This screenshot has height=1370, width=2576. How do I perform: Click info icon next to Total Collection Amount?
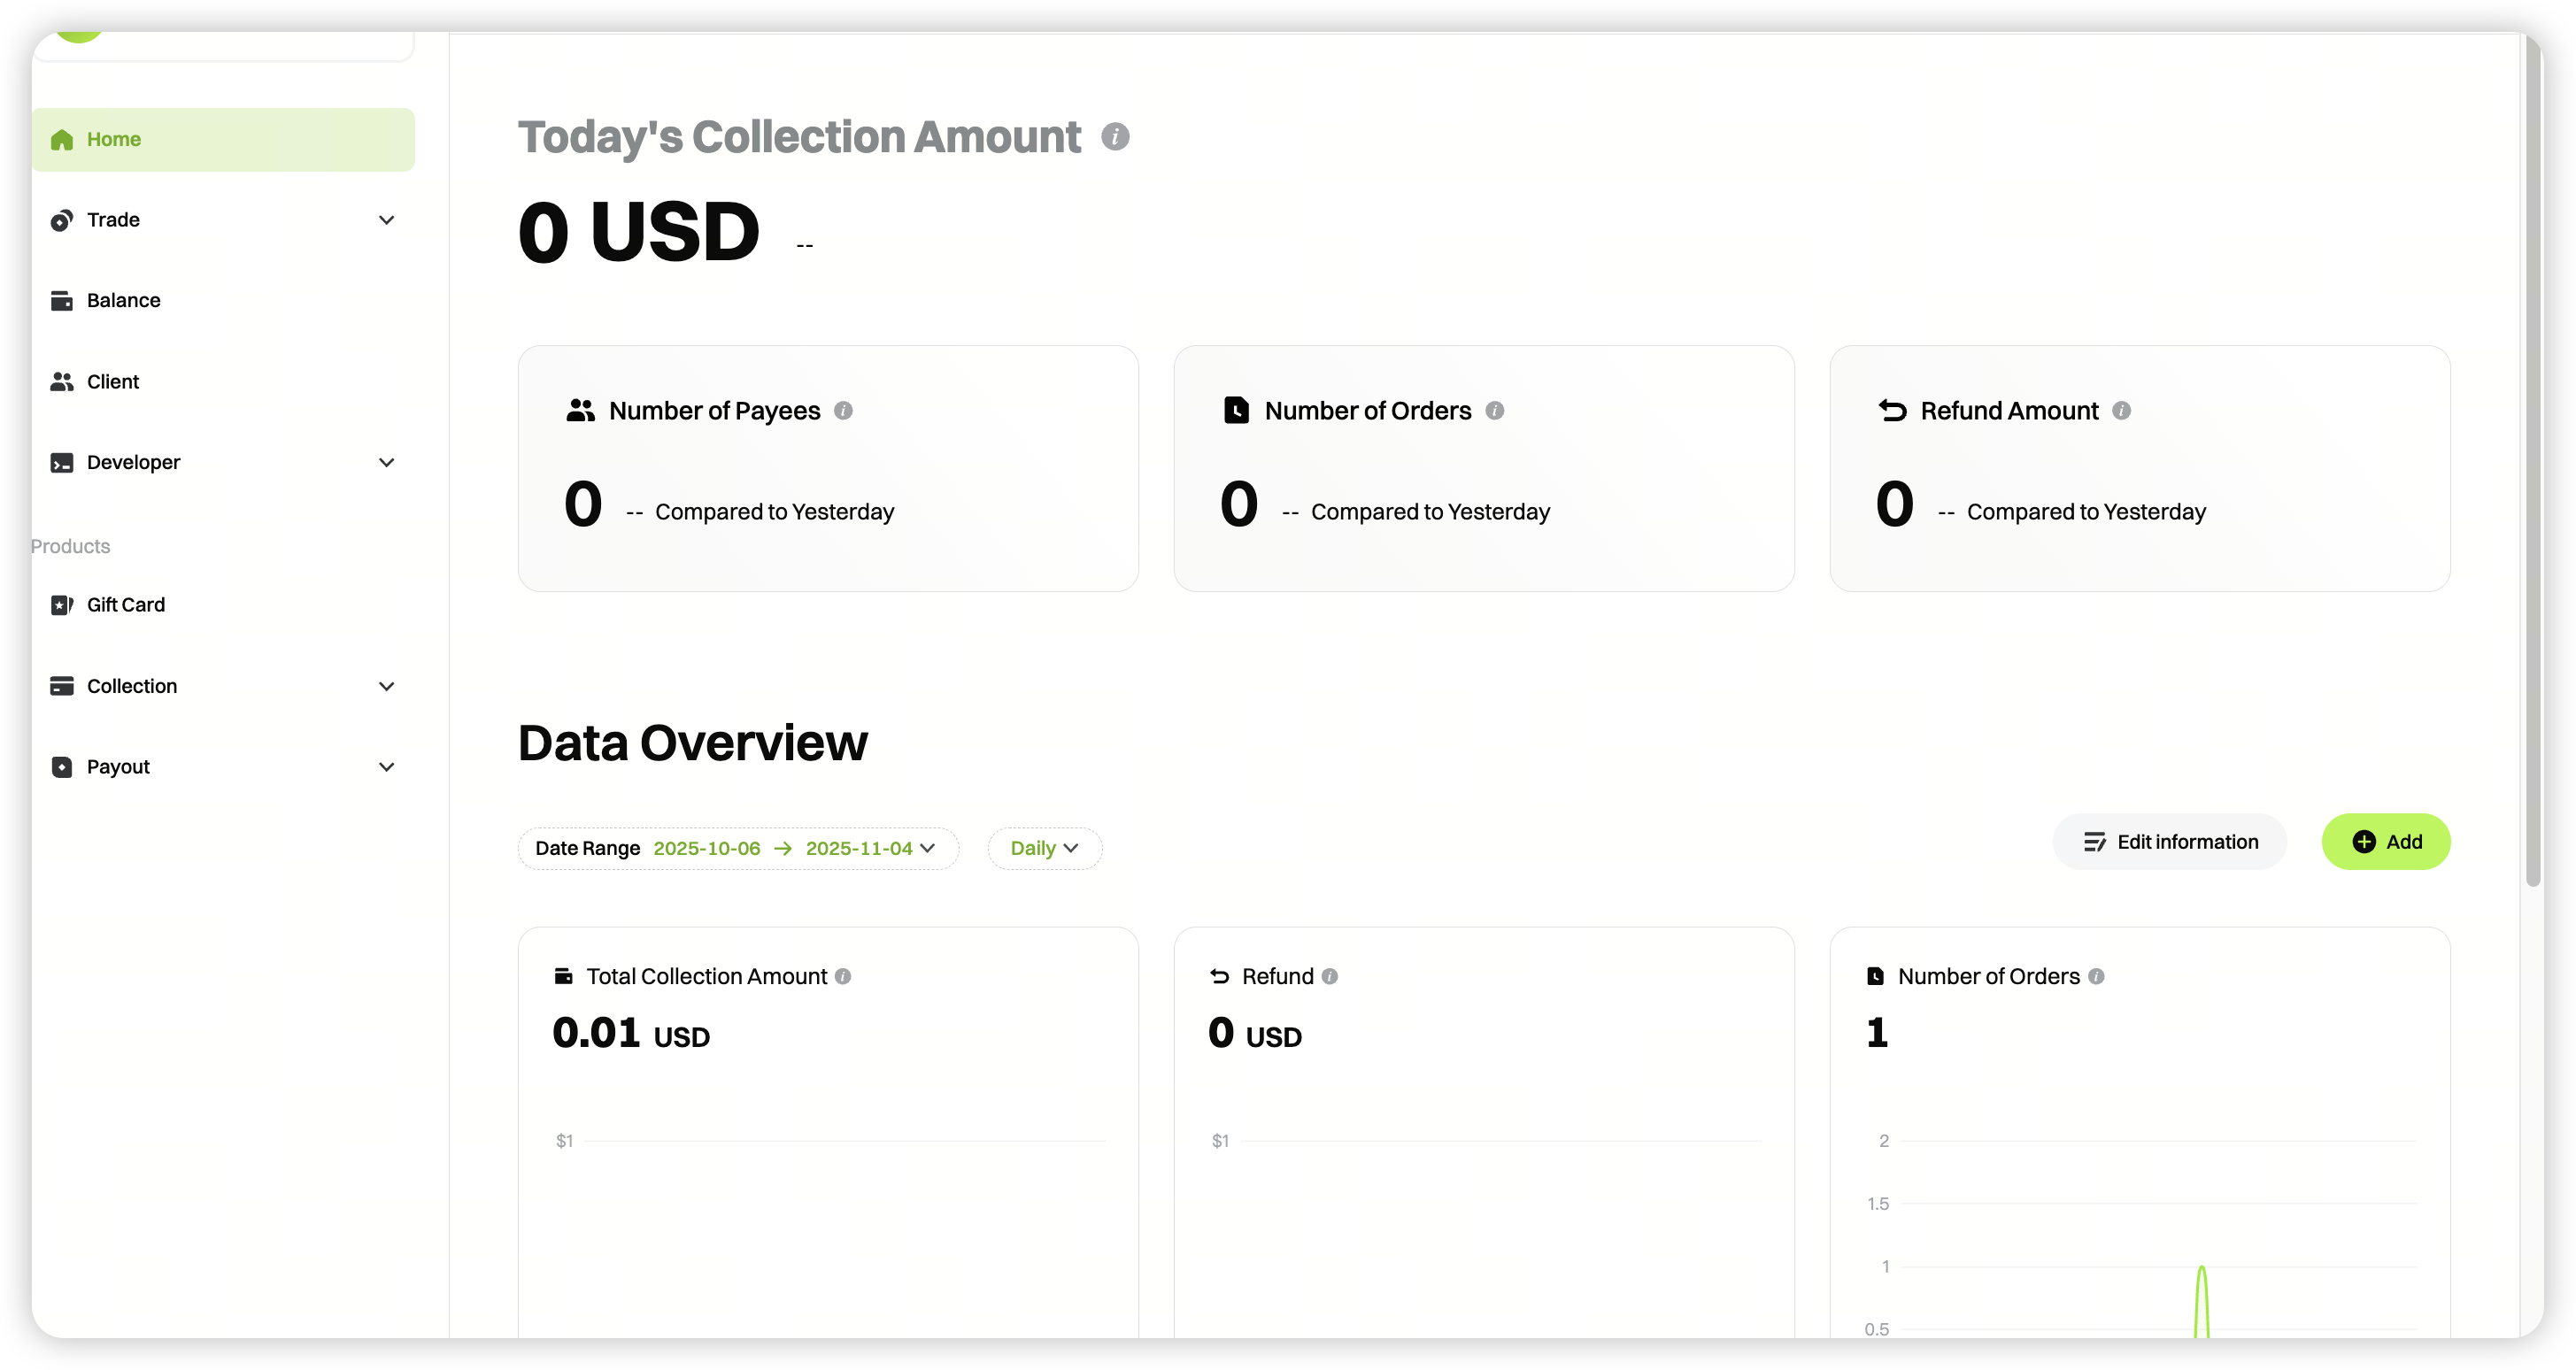click(x=843, y=976)
